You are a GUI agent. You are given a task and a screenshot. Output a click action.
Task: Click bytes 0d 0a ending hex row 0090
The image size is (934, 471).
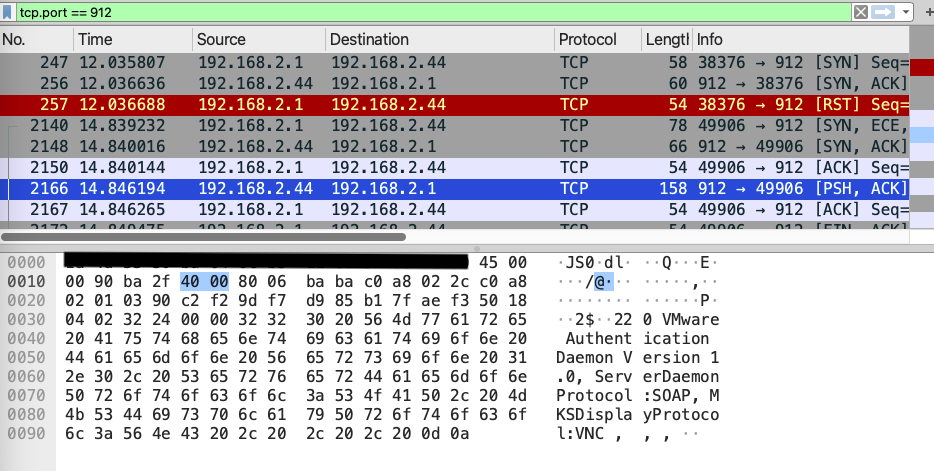[x=444, y=434]
